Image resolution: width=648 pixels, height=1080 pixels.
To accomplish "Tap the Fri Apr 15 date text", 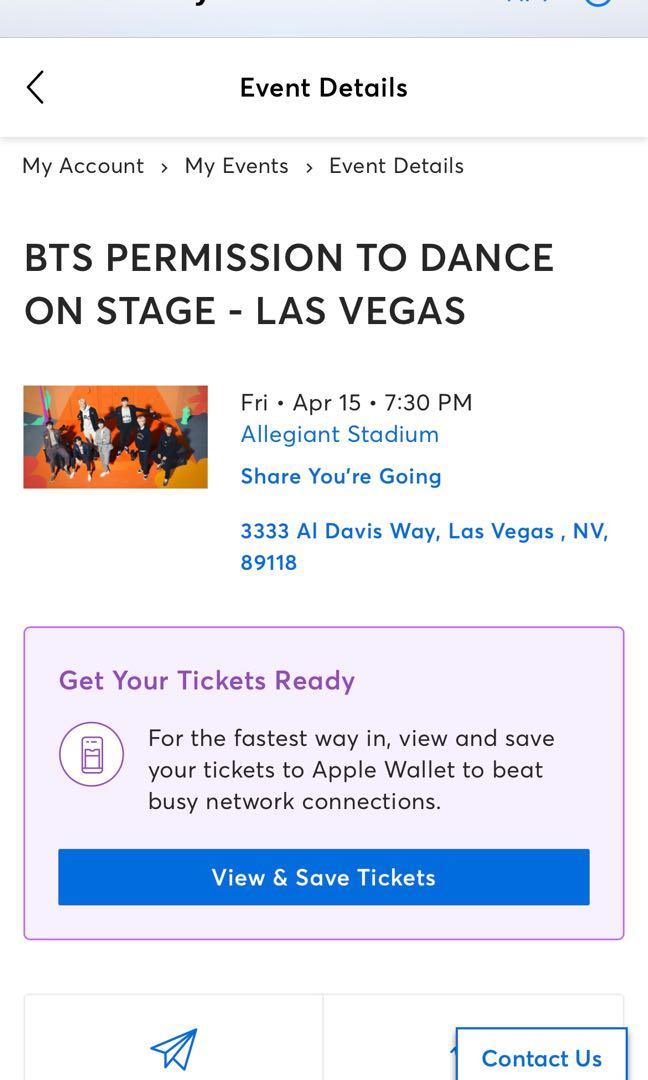I will click(x=356, y=402).
